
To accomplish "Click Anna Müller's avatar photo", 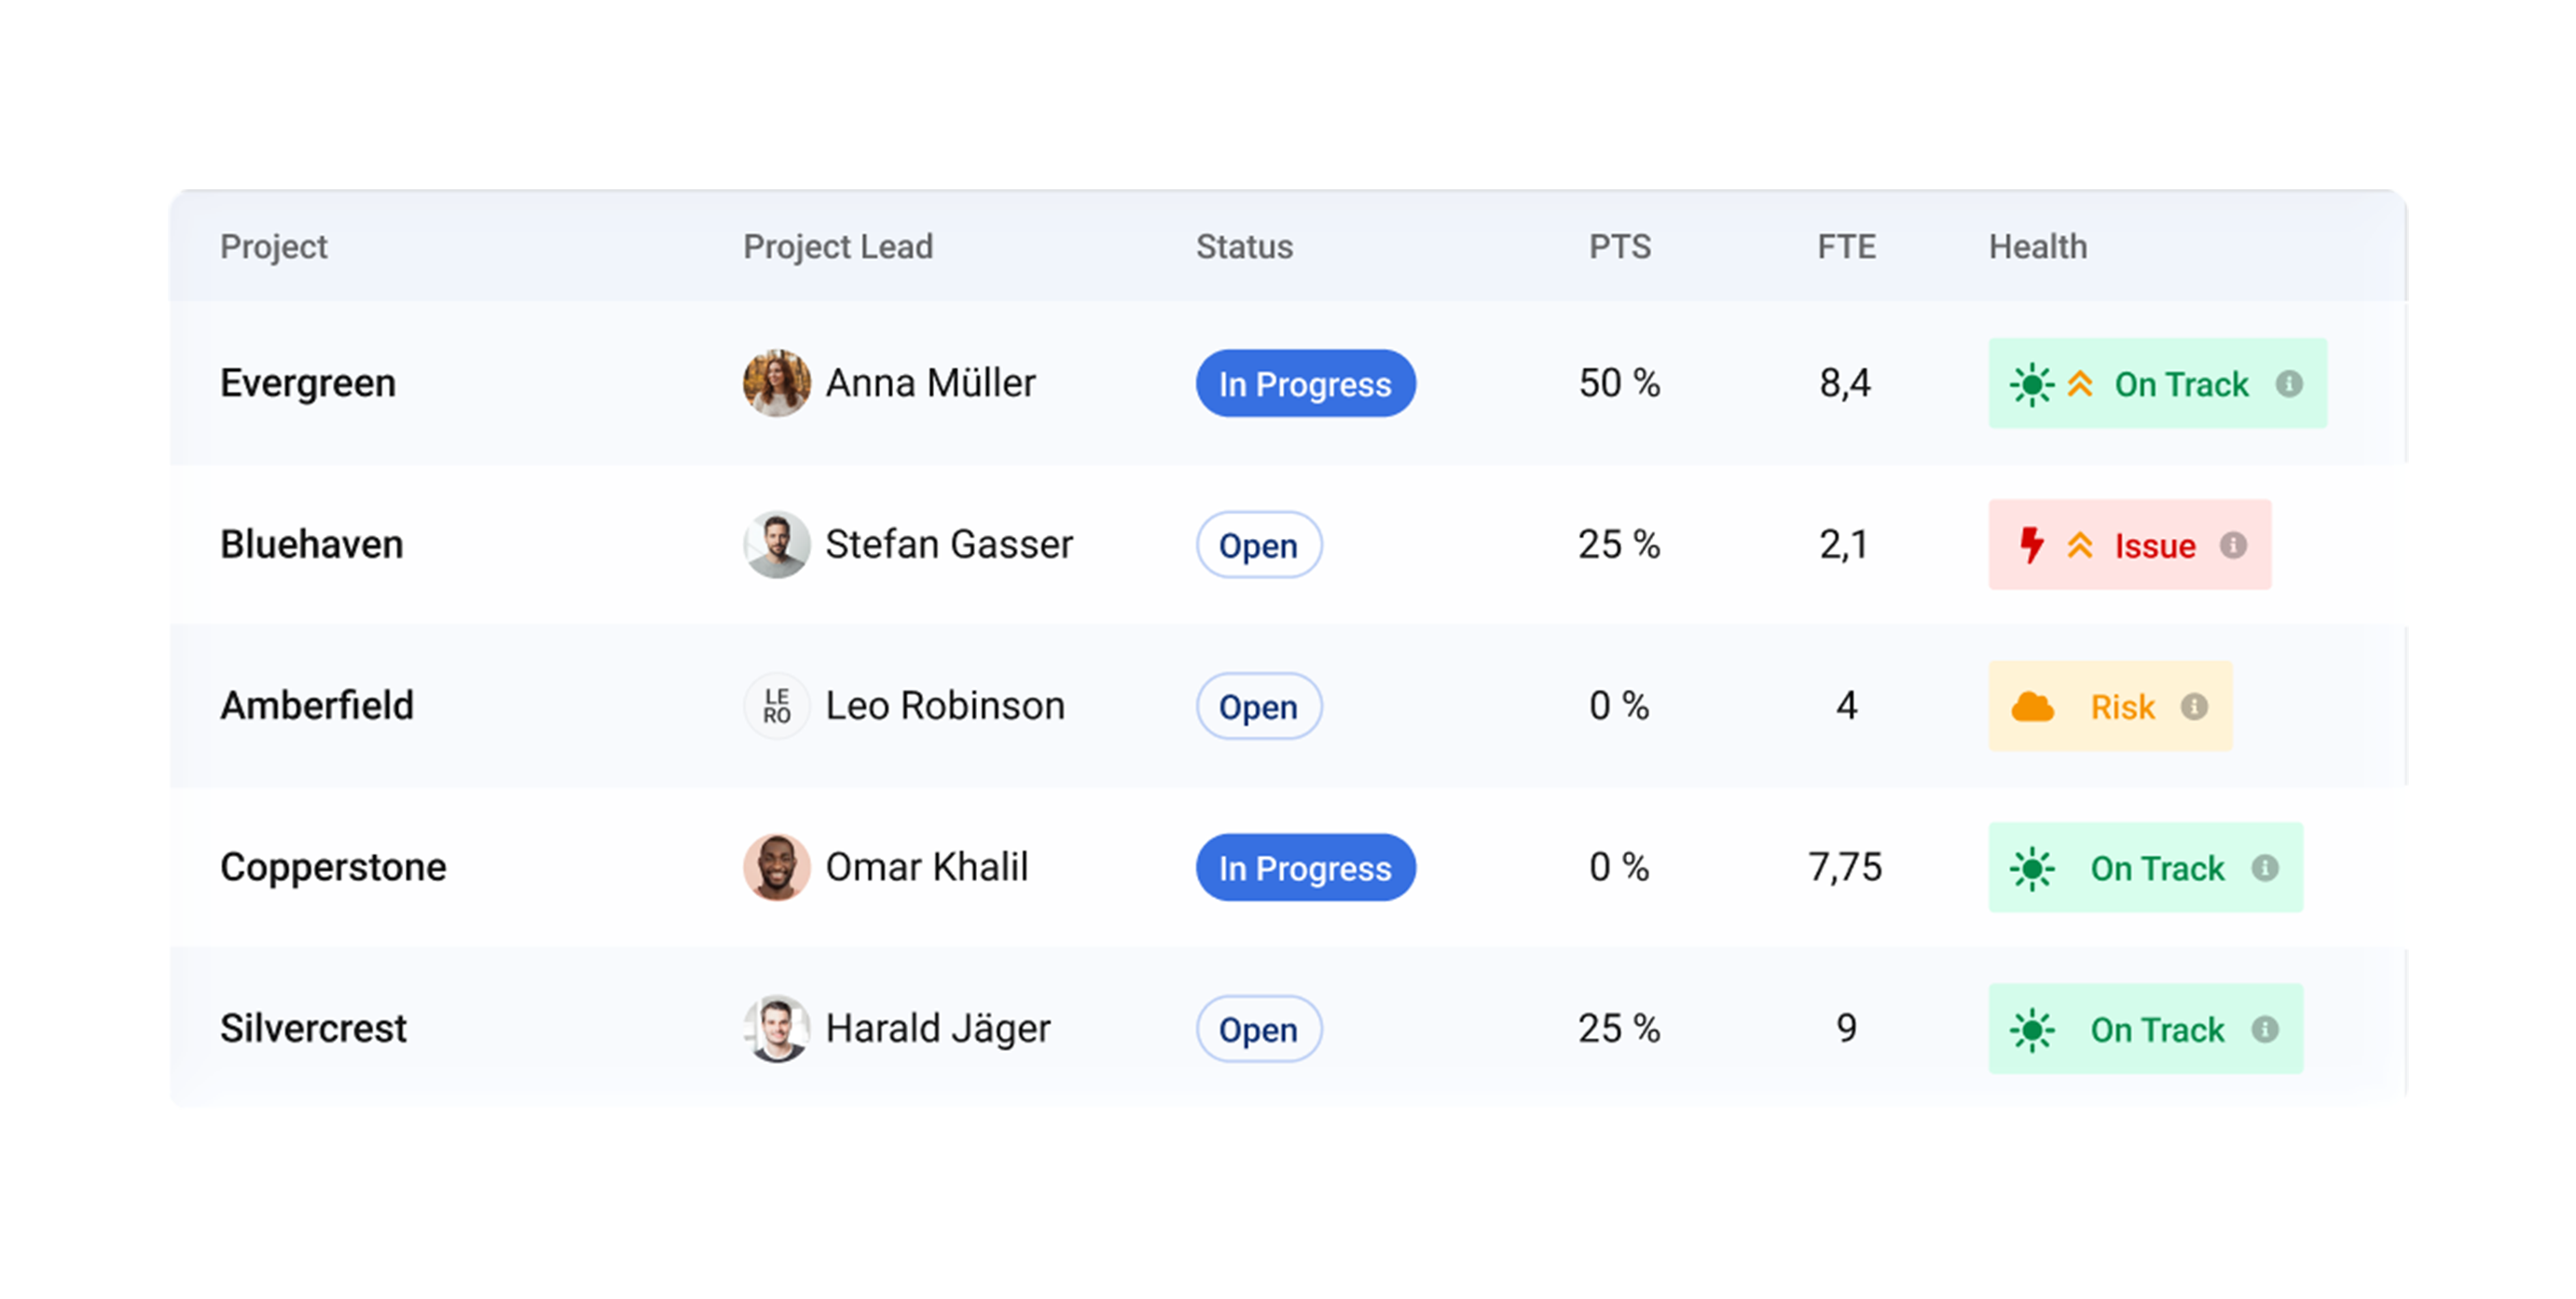I will coord(777,383).
